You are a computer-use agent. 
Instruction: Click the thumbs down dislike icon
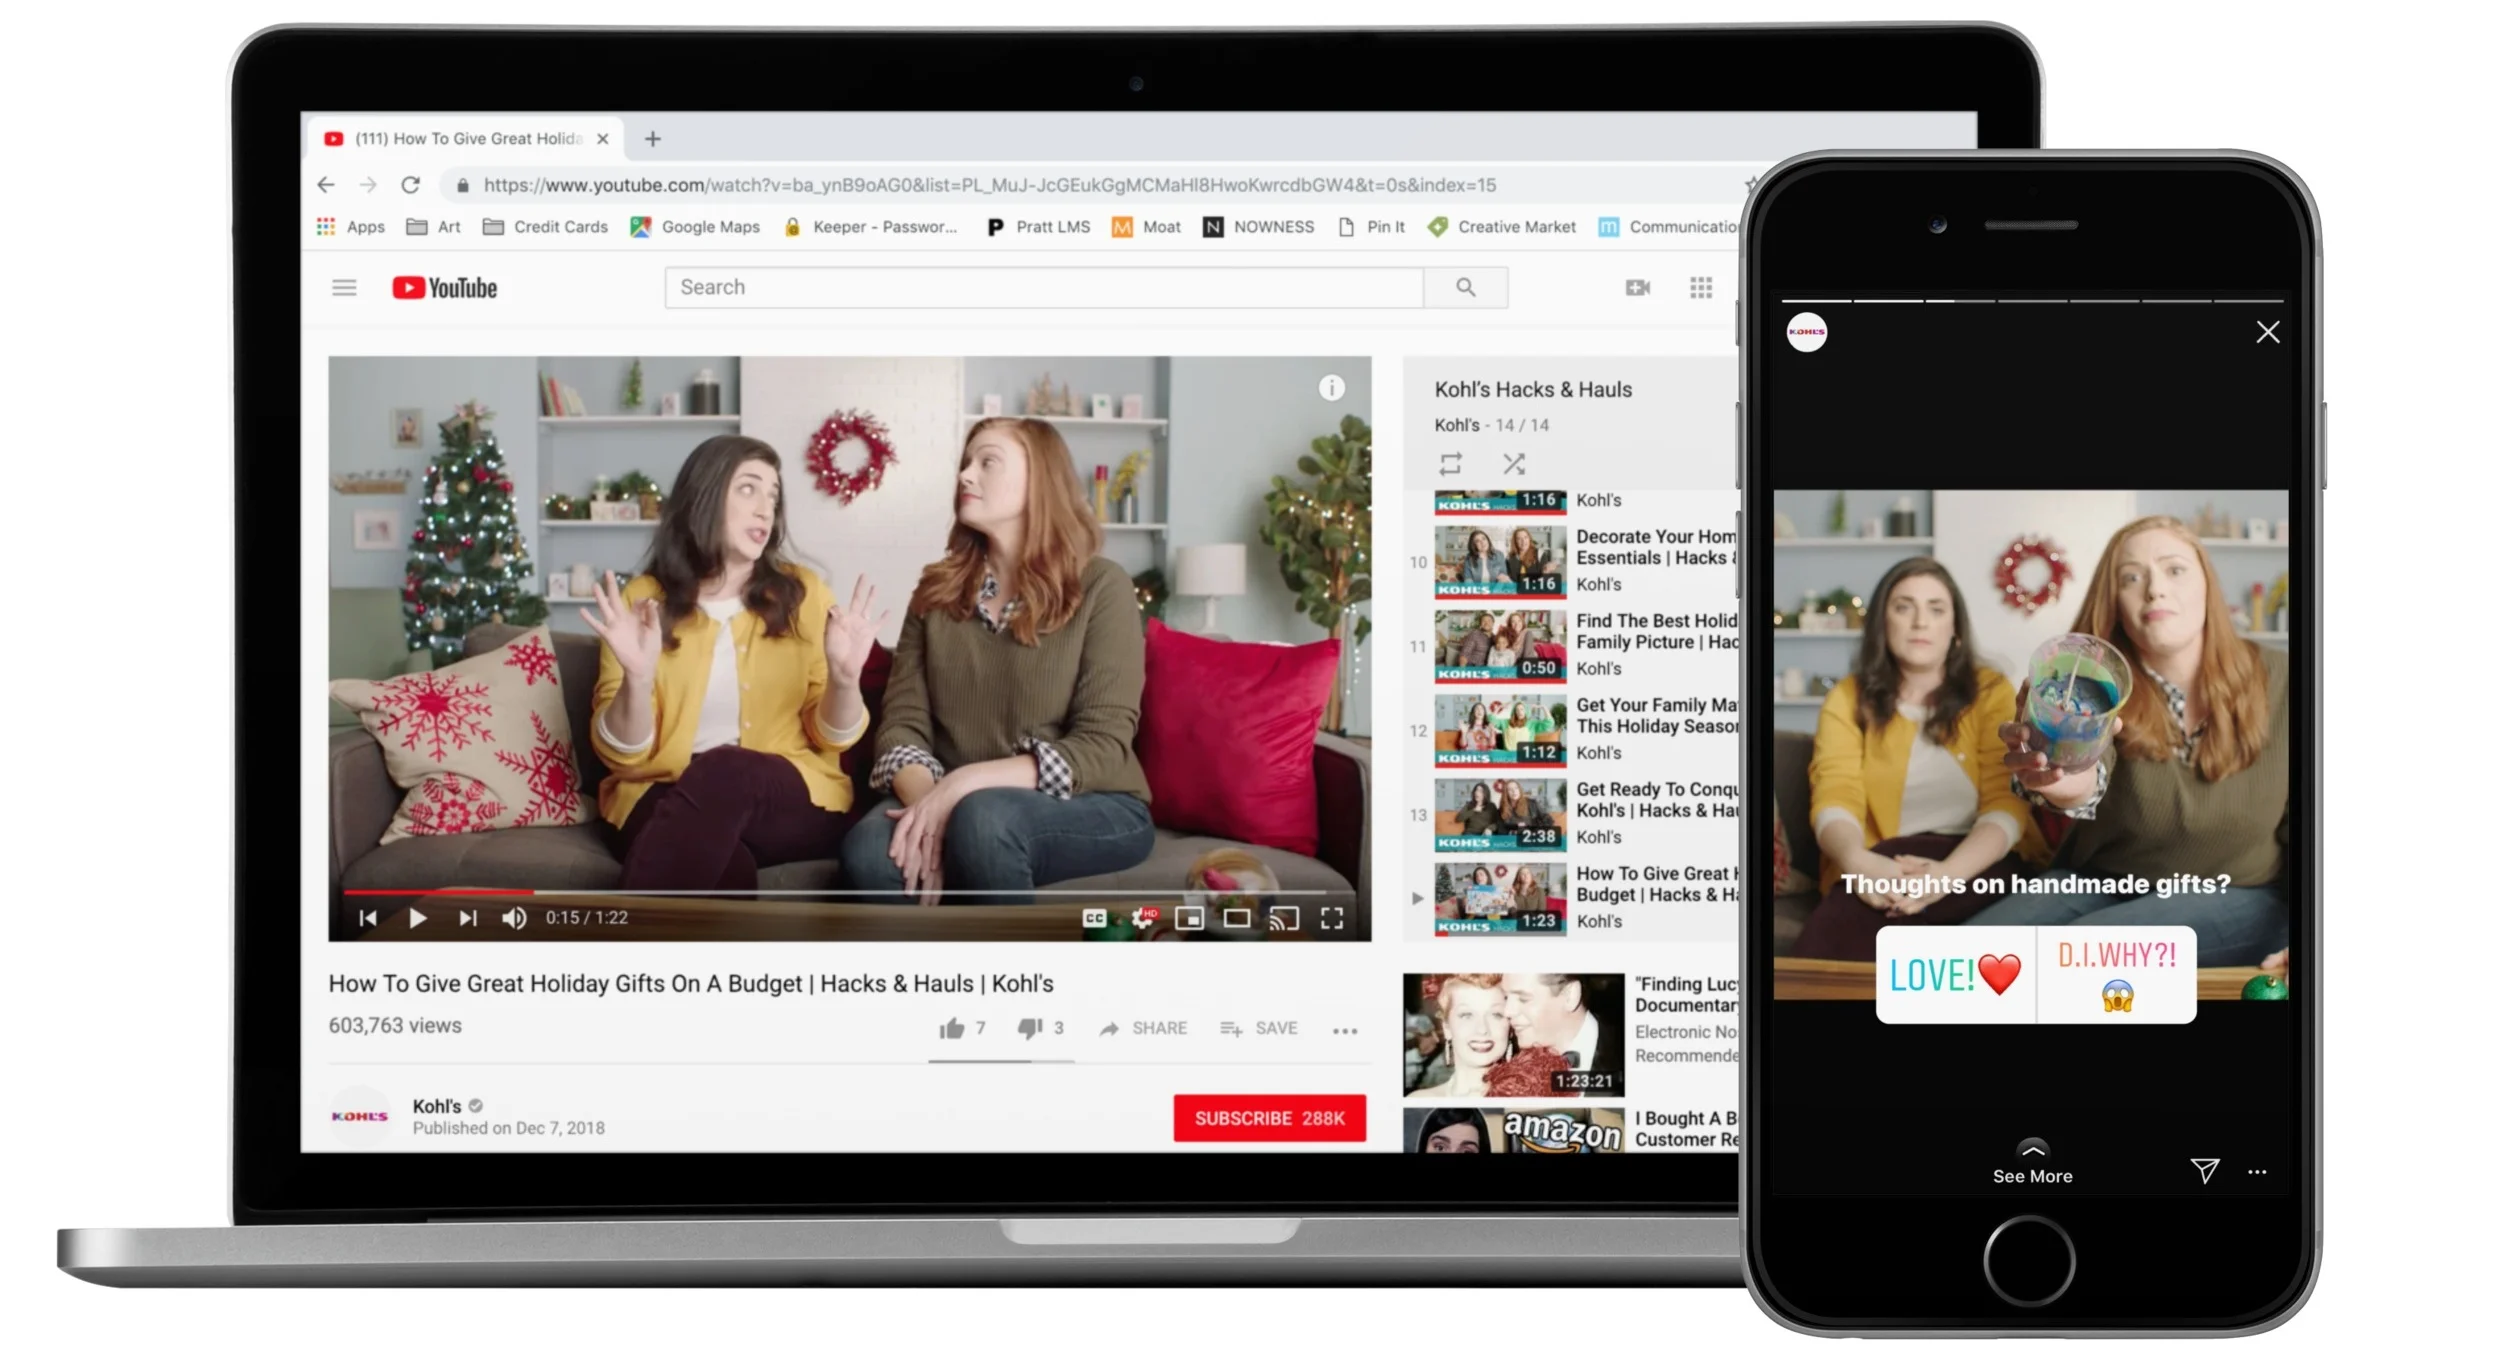(1029, 1028)
